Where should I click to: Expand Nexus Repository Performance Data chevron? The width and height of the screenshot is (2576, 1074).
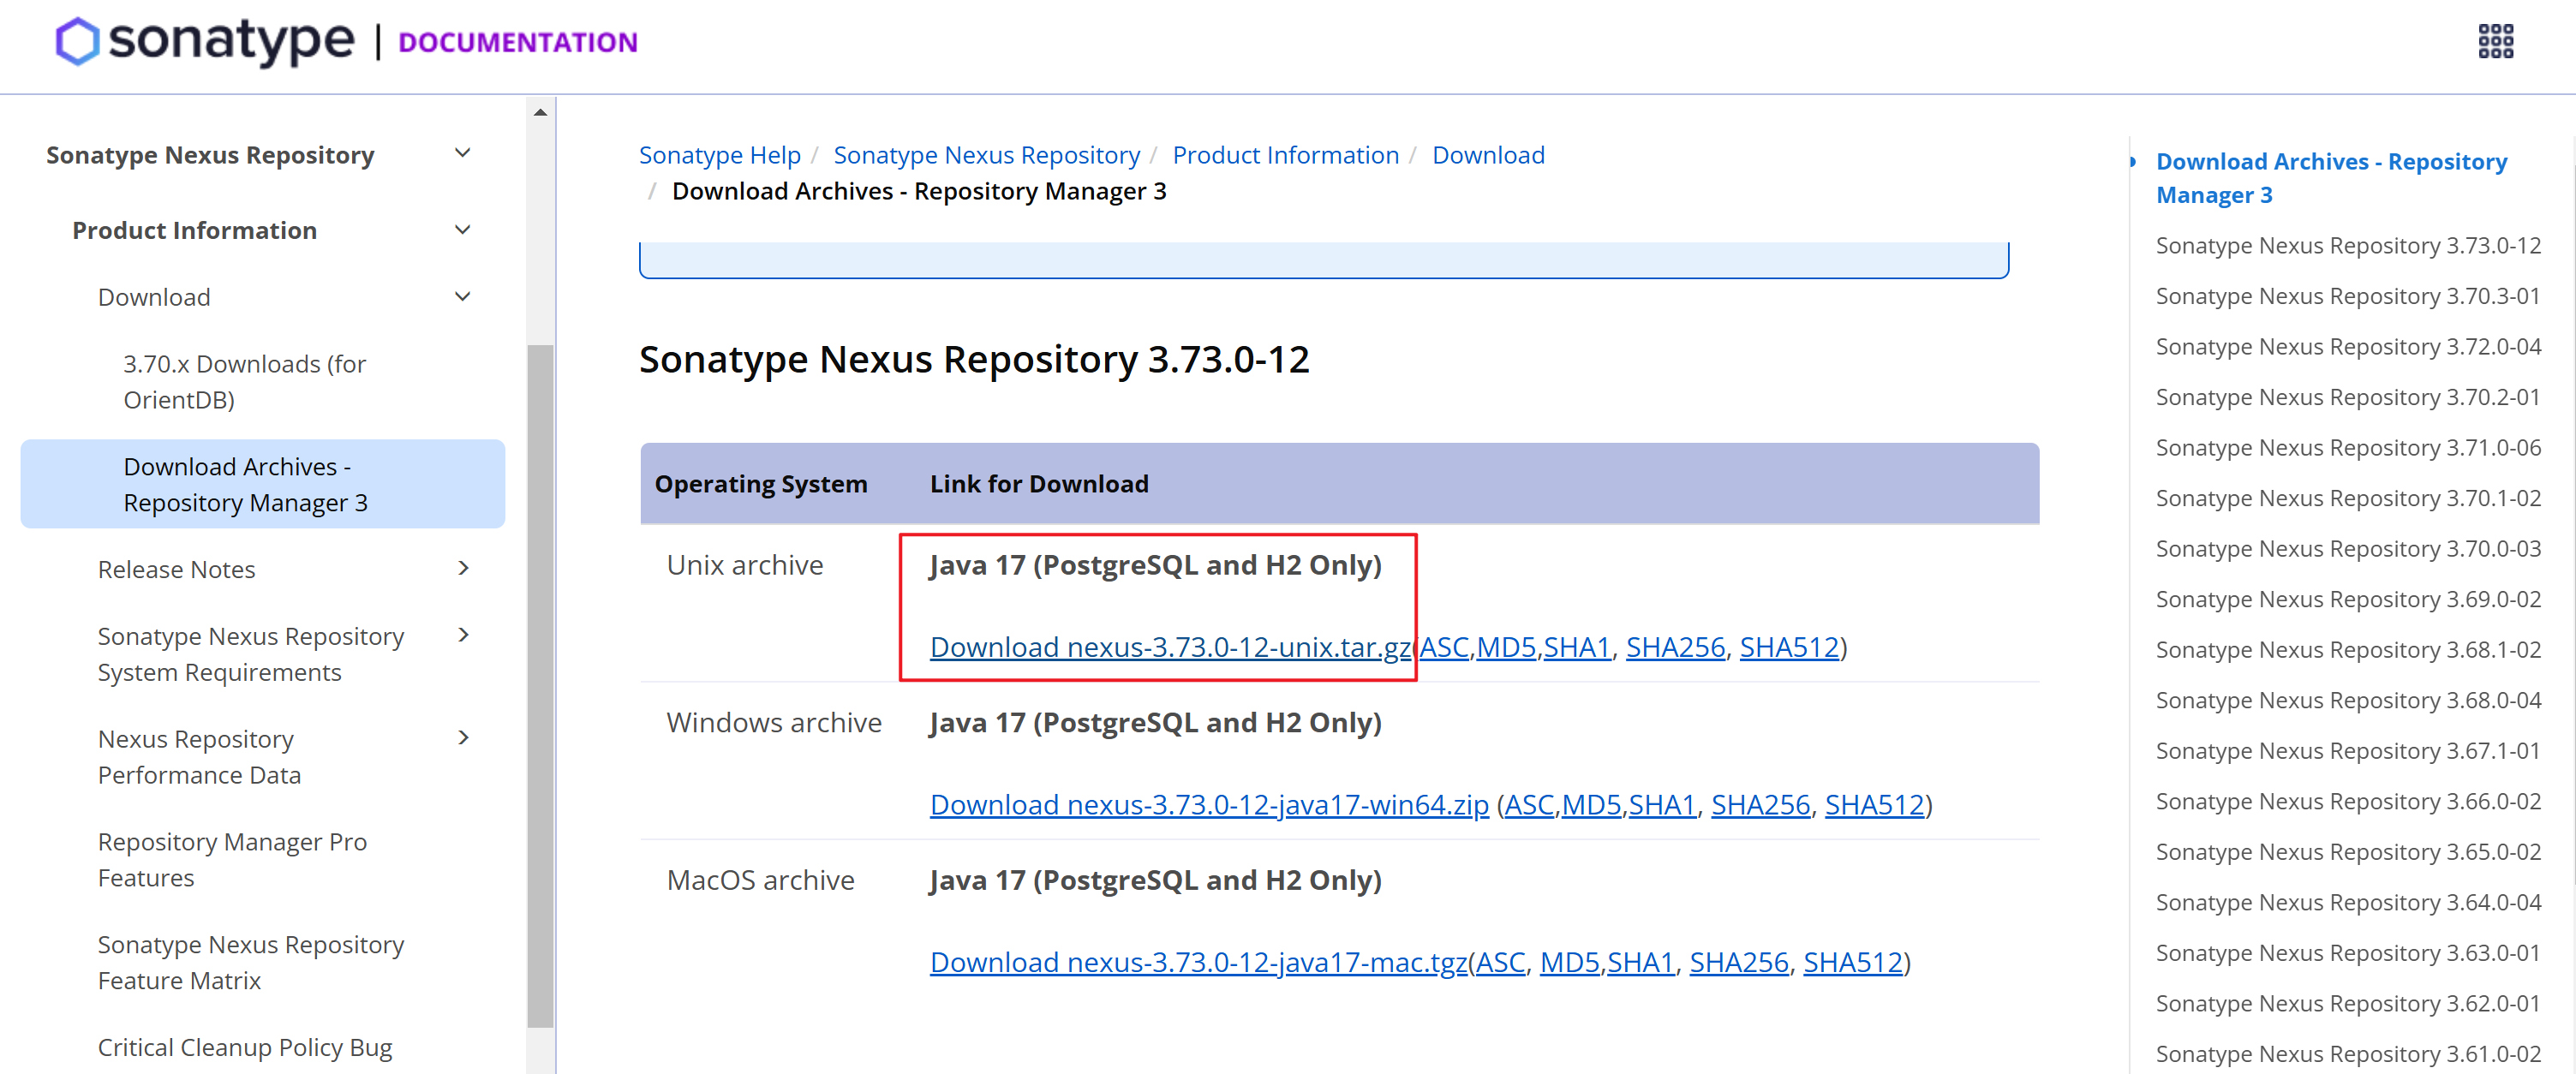pos(462,739)
